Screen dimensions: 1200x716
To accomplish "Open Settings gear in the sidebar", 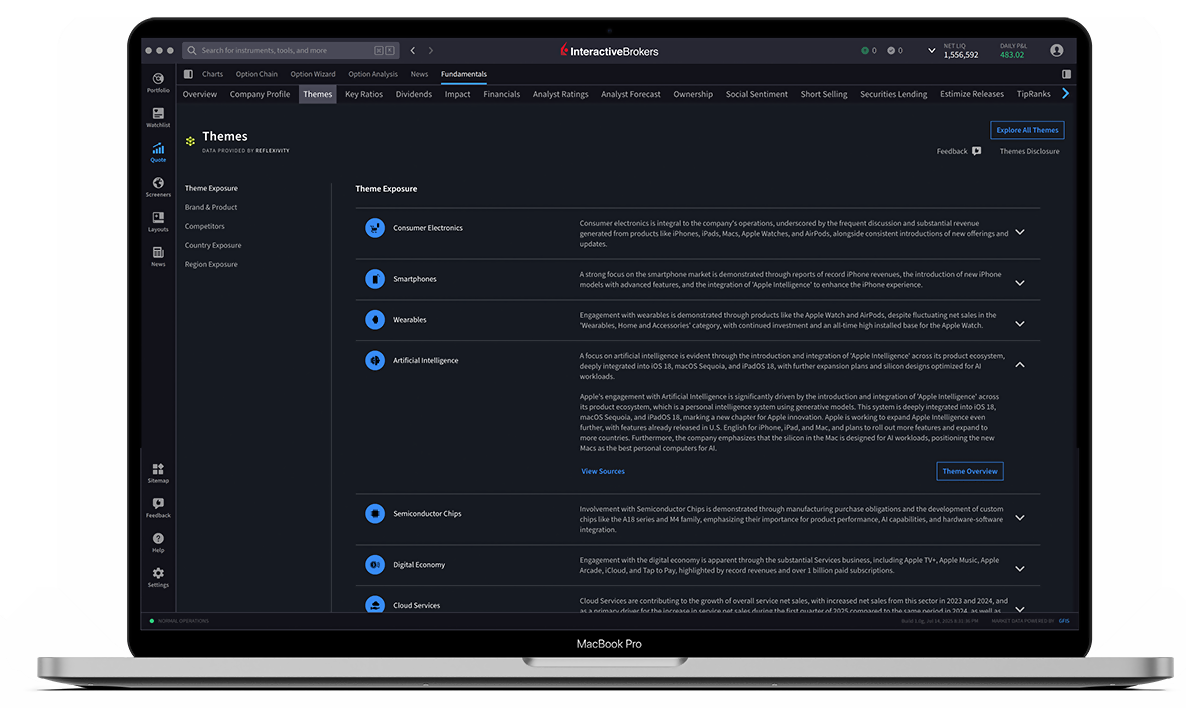I will pos(158,577).
